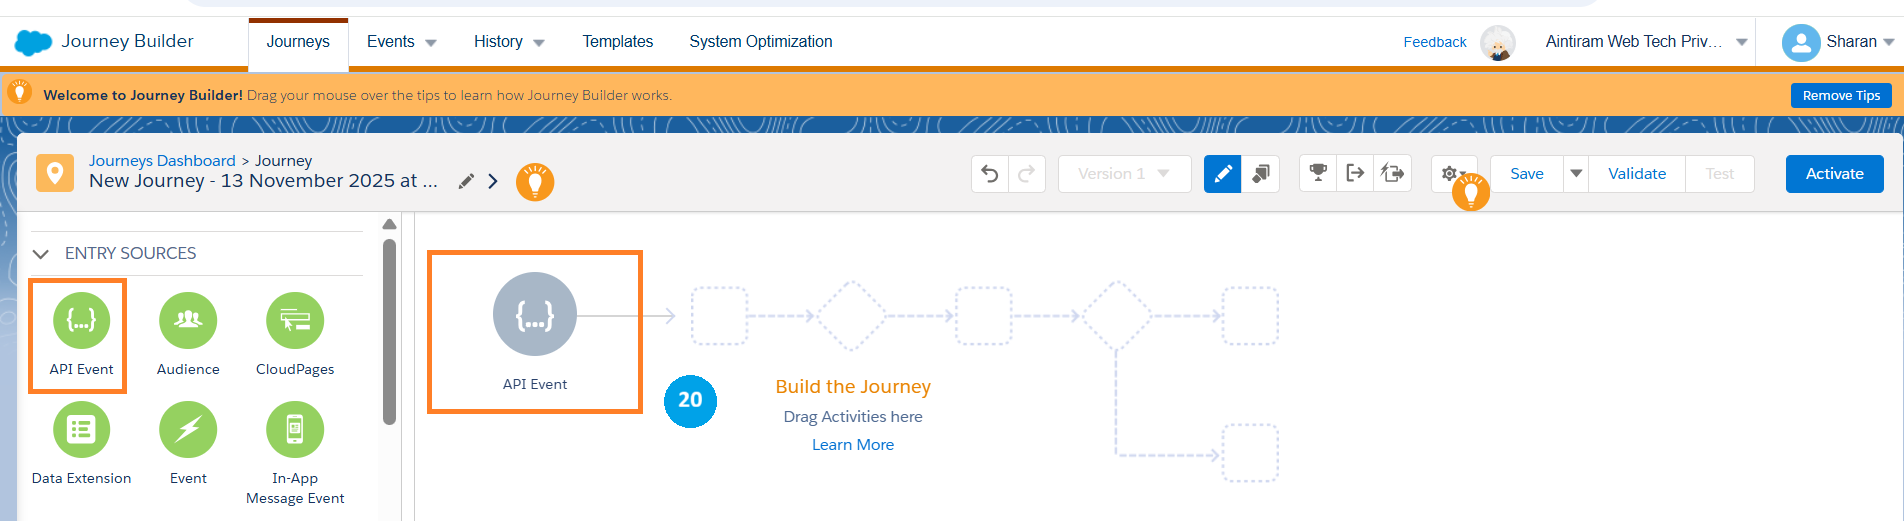This screenshot has width=1904, height=521.
Task: Click the entry sources panel scrollbar
Action: point(389,330)
